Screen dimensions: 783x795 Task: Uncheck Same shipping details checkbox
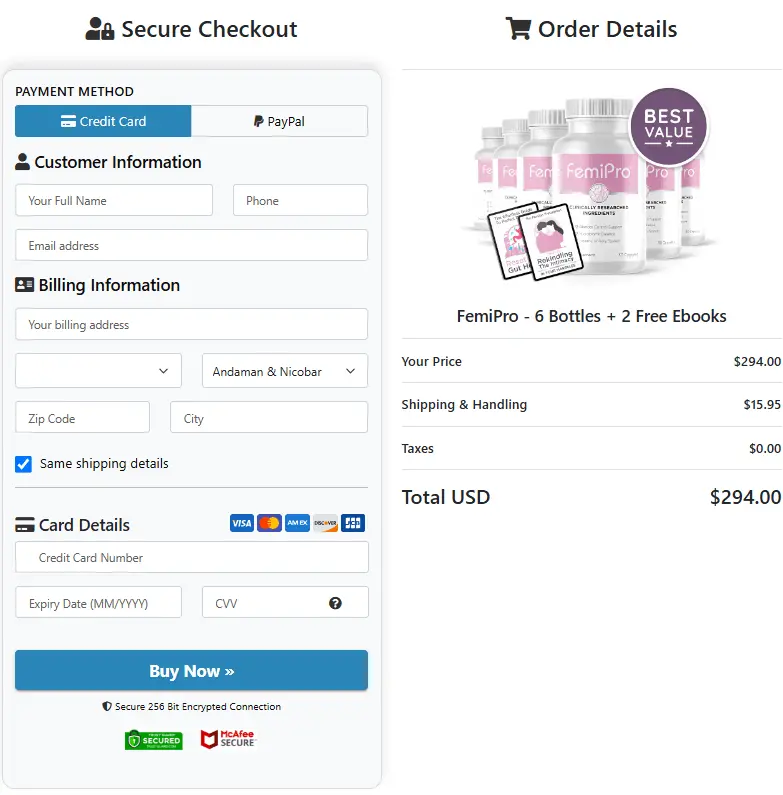click(x=24, y=464)
